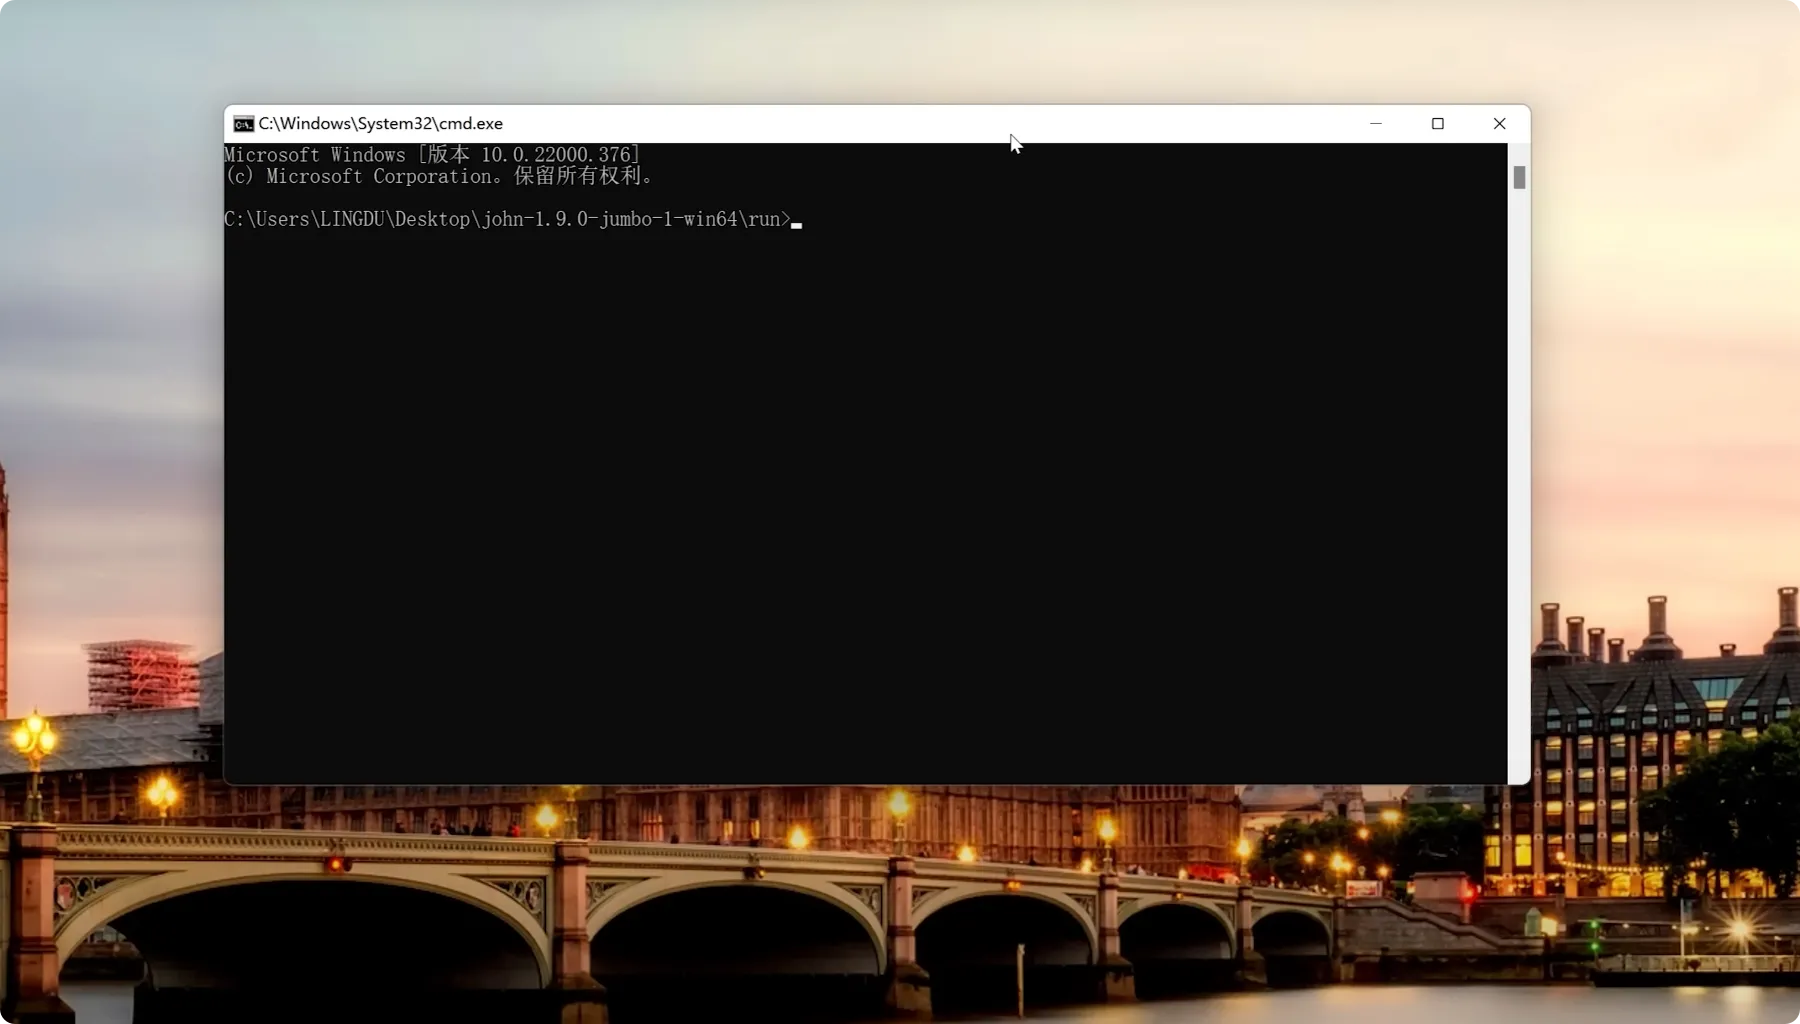Click the blinking cursor after the prompt
The image size is (1800, 1024).
tap(797, 226)
